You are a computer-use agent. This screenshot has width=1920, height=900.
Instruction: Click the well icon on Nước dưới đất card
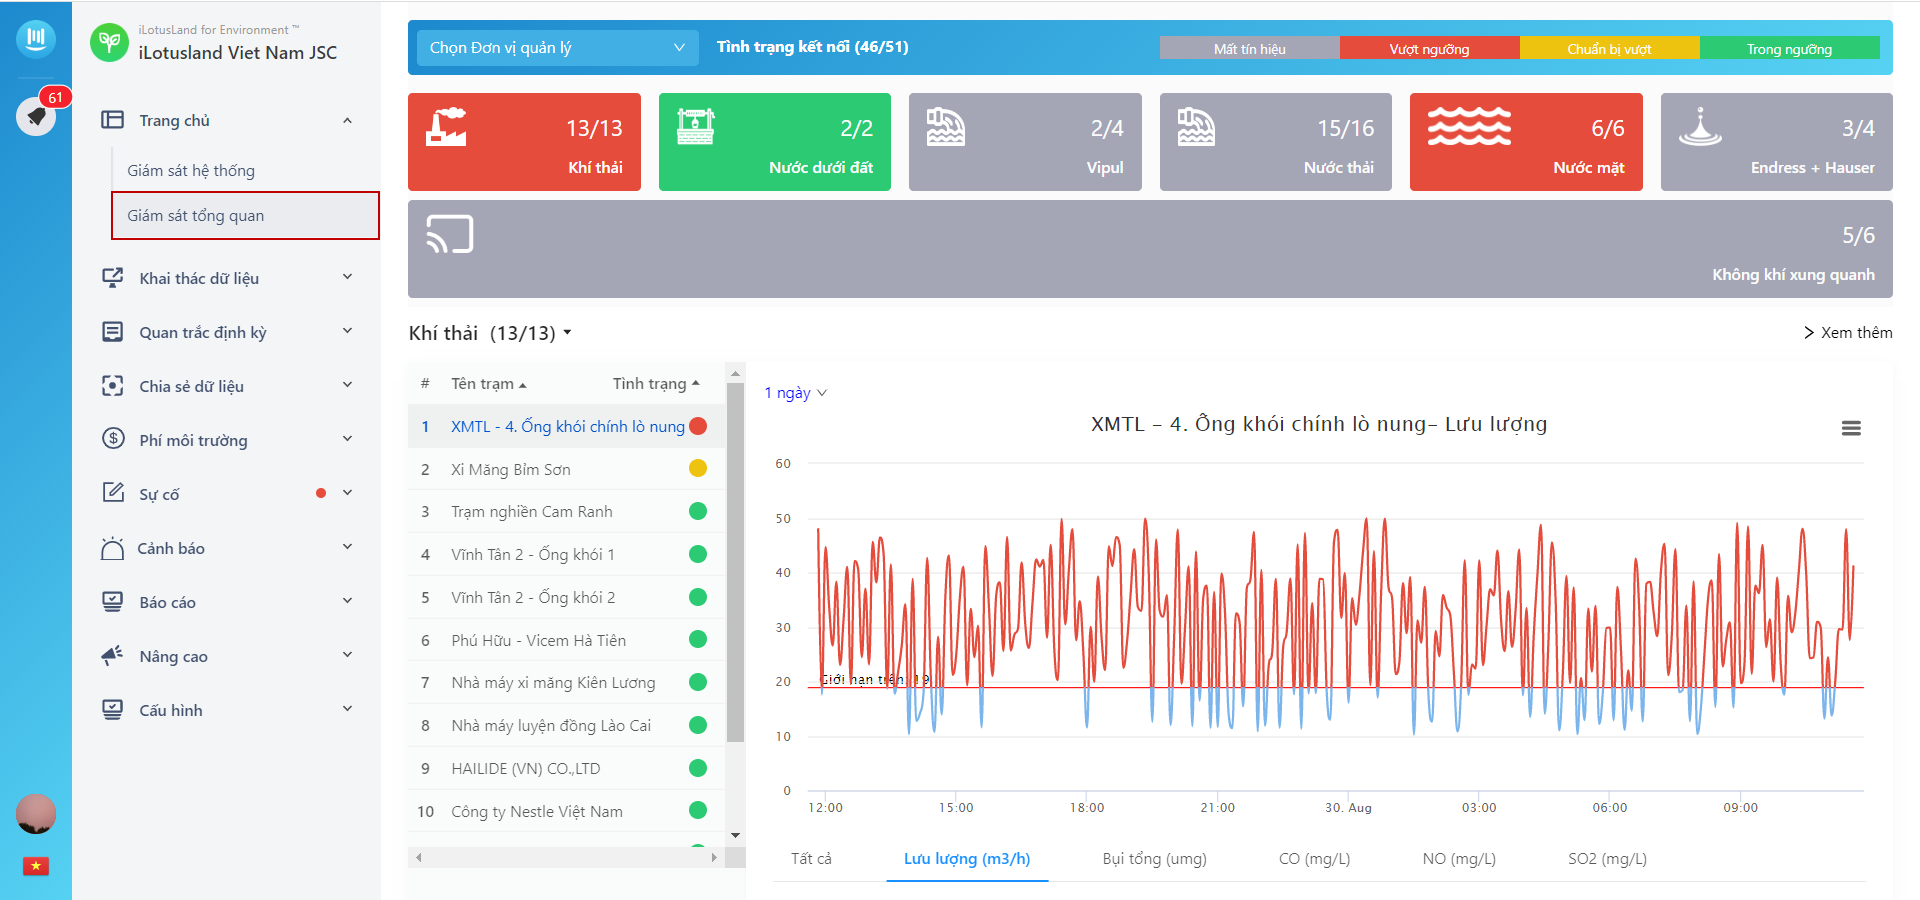point(696,127)
